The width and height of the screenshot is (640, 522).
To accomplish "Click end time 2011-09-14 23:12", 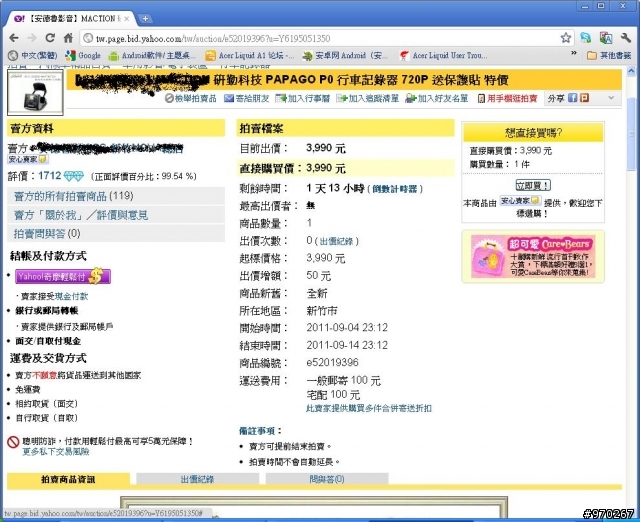I will pos(347,345).
